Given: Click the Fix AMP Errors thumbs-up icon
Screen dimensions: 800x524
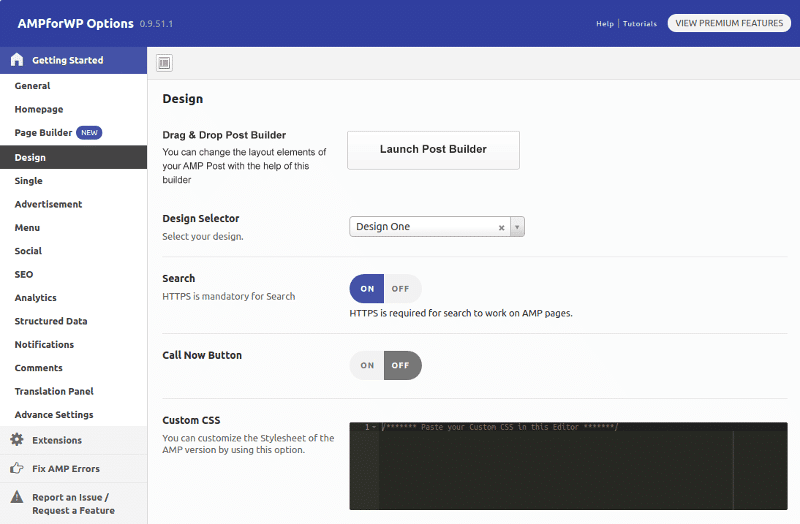Looking at the screenshot, I should (x=17, y=468).
